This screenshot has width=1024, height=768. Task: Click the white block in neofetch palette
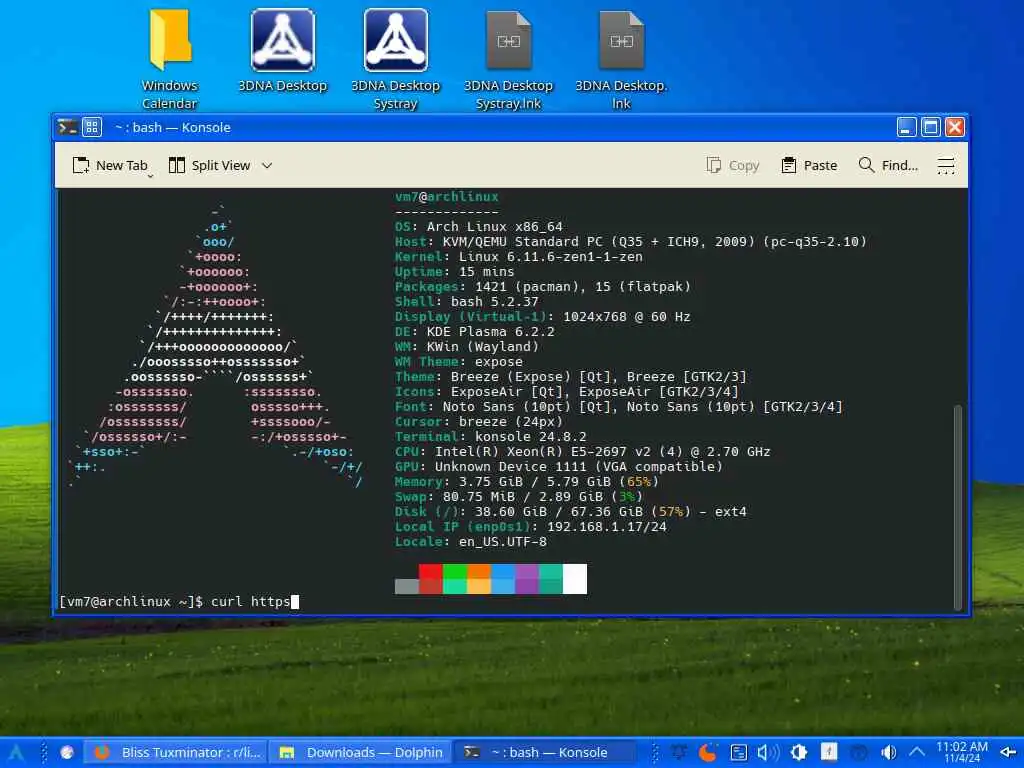(575, 579)
